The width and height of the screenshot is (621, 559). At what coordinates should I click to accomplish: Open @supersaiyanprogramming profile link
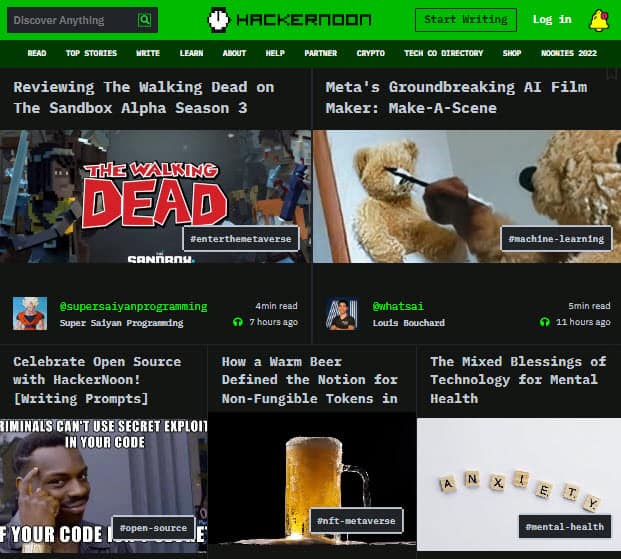(133, 306)
